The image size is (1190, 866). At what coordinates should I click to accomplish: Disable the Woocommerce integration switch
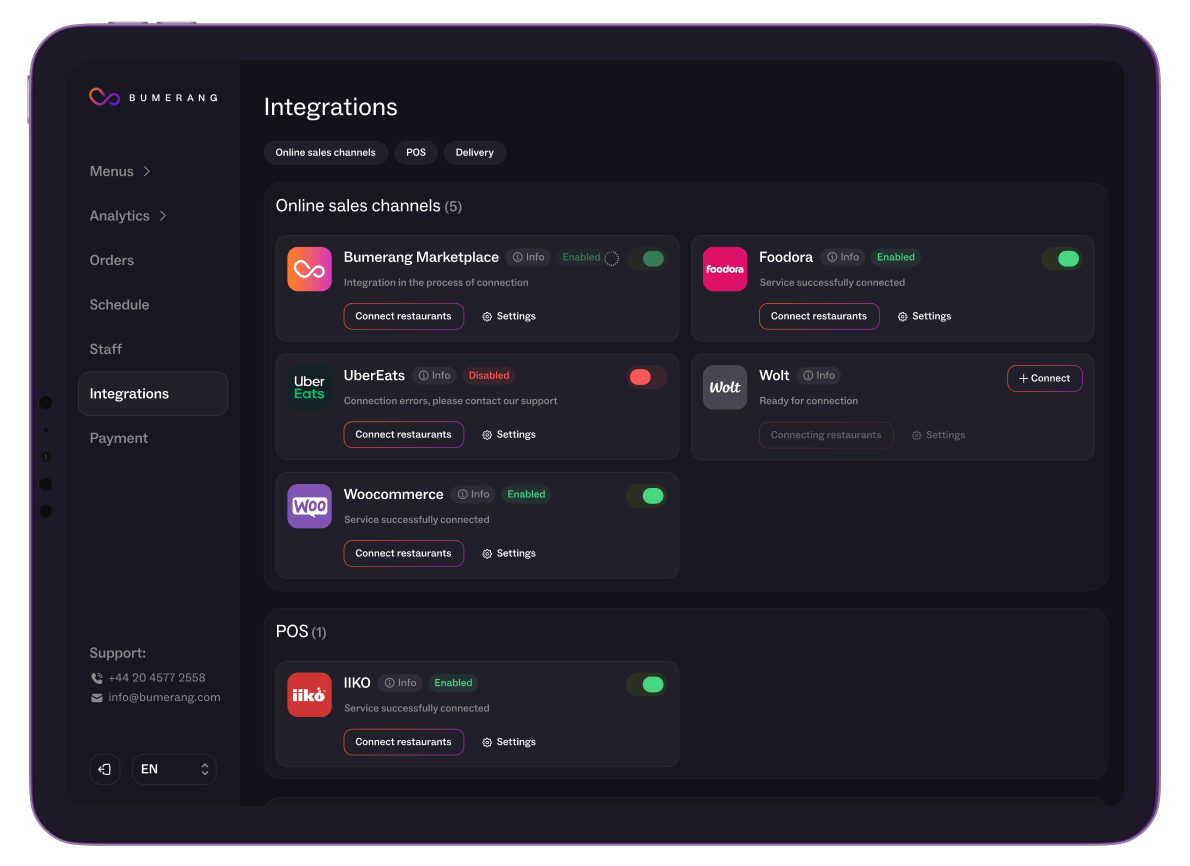(647, 496)
